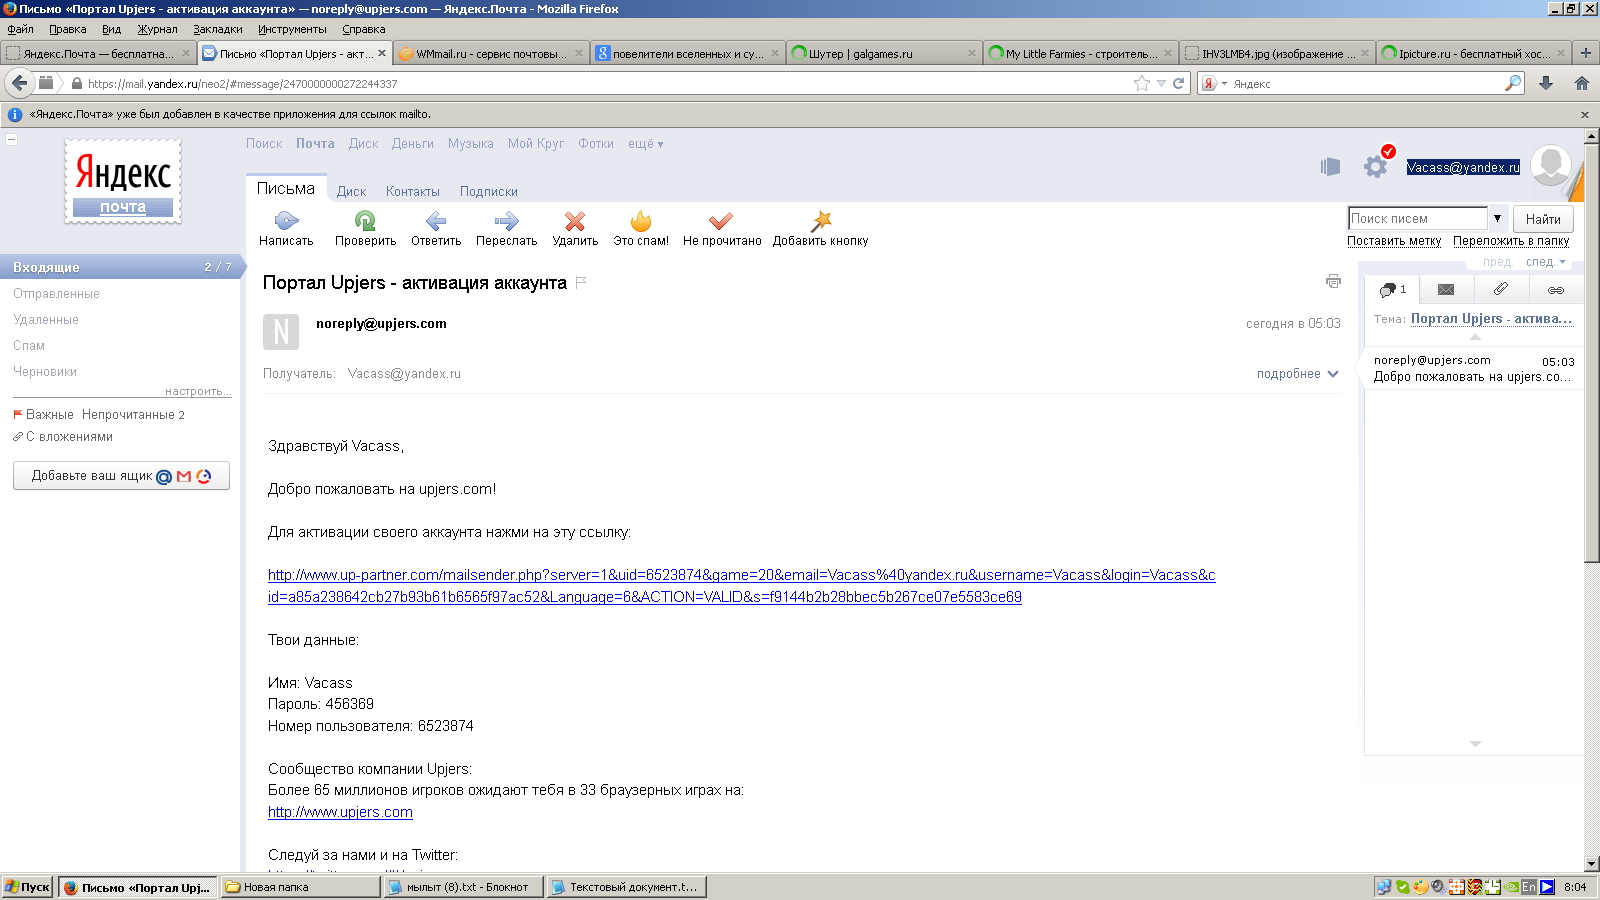Screen dimensions: 1600x900
Task: Click the Добавить кнопку wand icon
Action: point(821,221)
